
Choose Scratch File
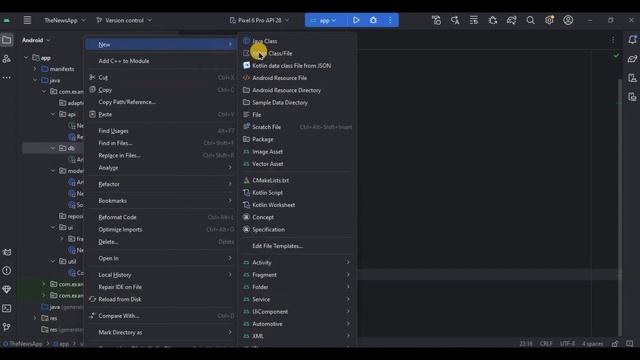click(297, 127)
